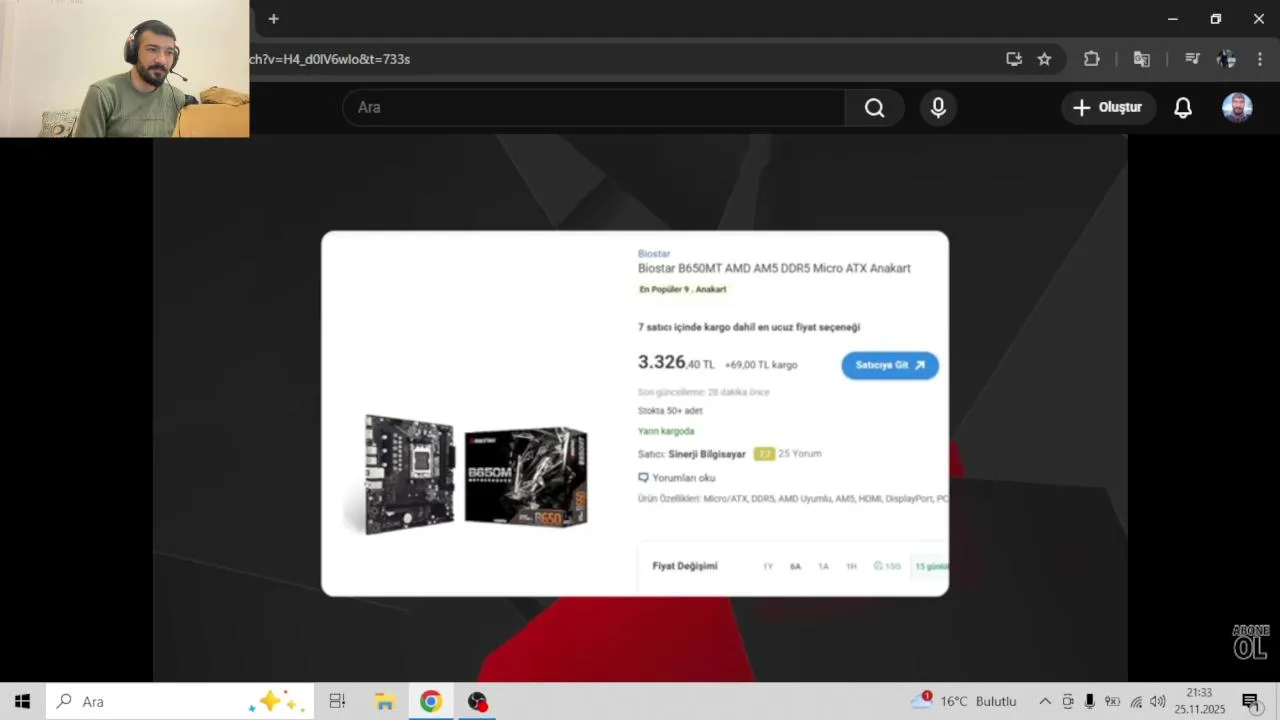Open YouTube notifications bell
This screenshot has width=1280, height=720.
click(x=1183, y=108)
